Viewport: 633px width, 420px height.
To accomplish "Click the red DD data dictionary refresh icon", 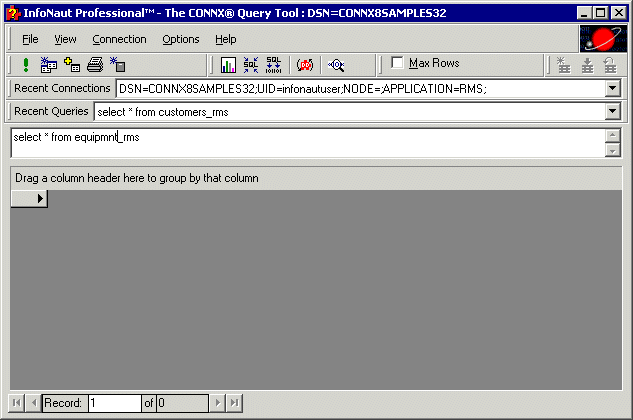I will [305, 65].
